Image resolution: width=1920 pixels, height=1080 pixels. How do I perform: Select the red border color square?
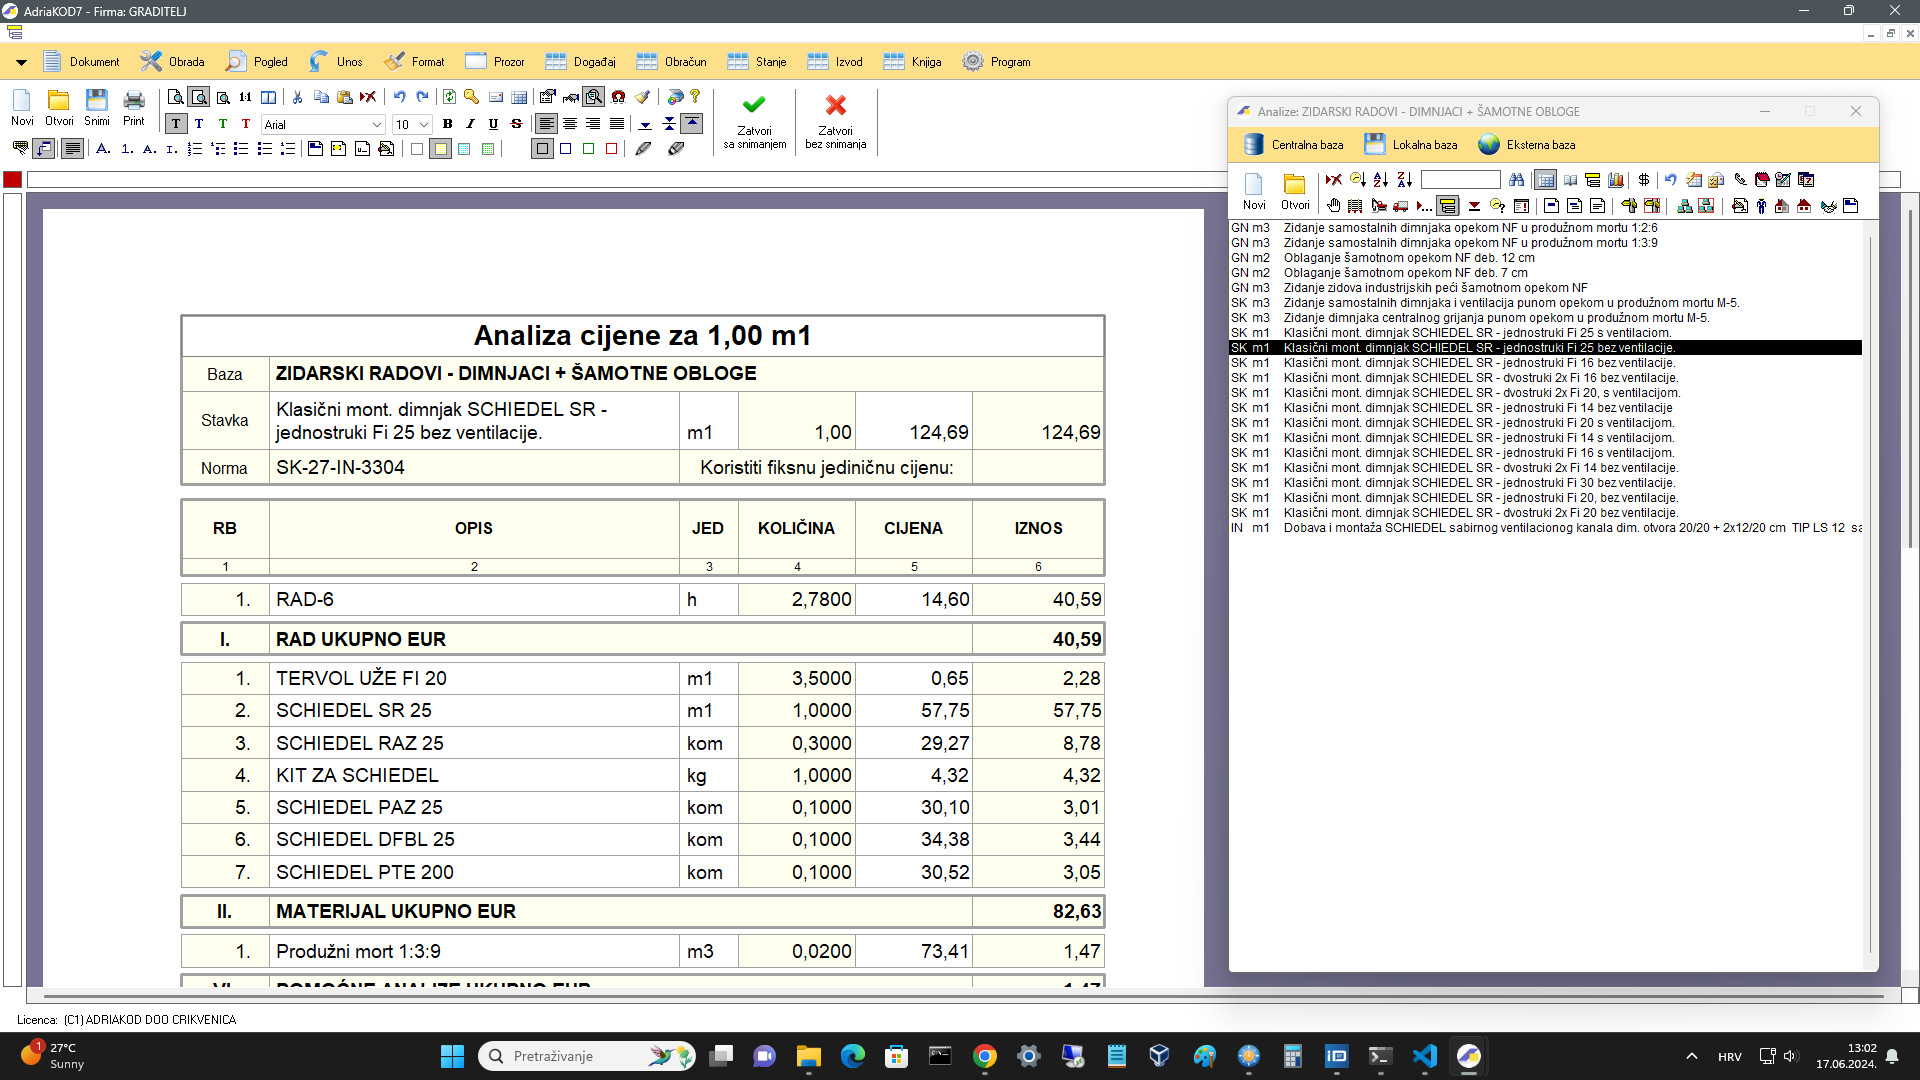click(x=612, y=149)
